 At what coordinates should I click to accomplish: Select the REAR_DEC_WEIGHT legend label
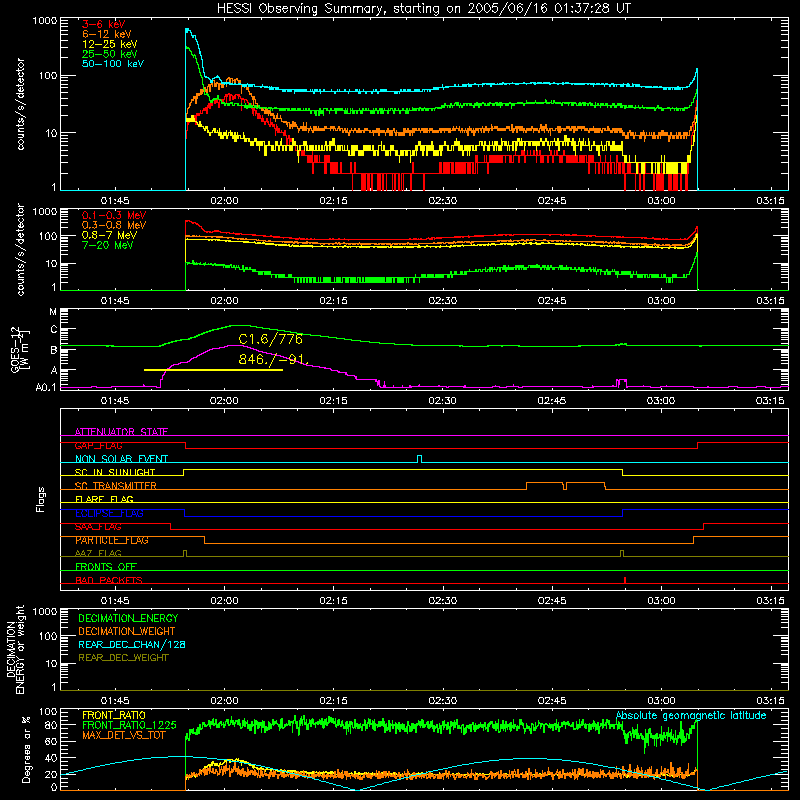point(123,658)
